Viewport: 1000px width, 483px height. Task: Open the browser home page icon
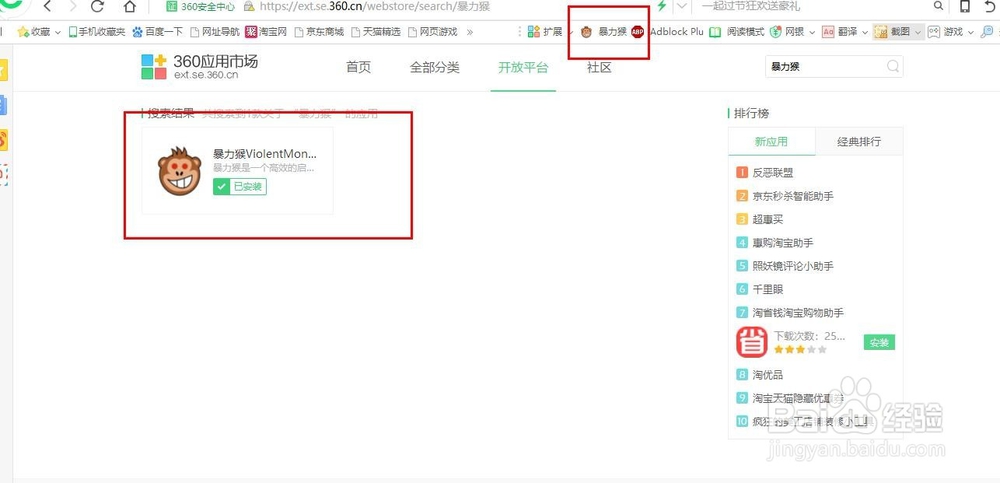[129, 7]
